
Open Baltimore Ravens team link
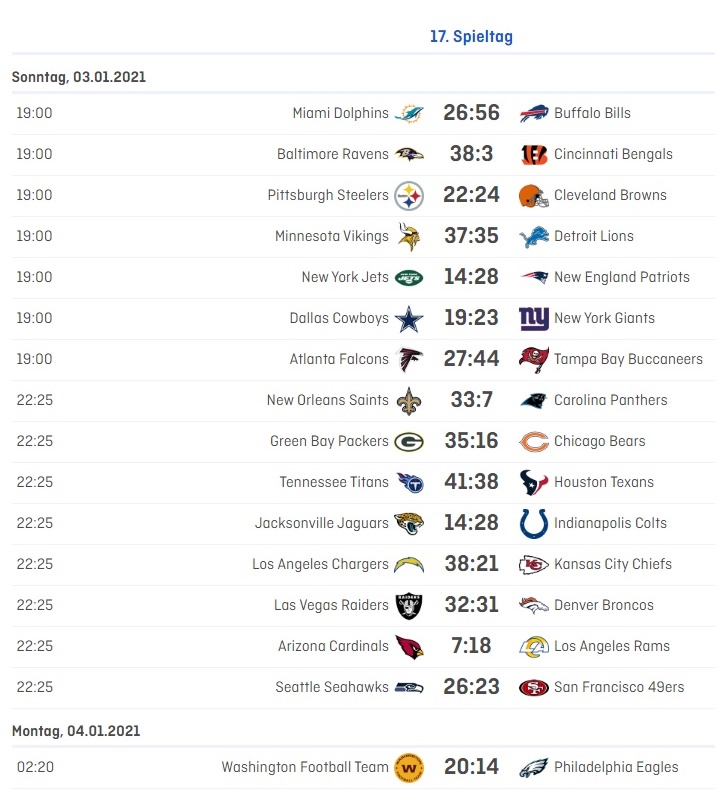click(x=332, y=154)
